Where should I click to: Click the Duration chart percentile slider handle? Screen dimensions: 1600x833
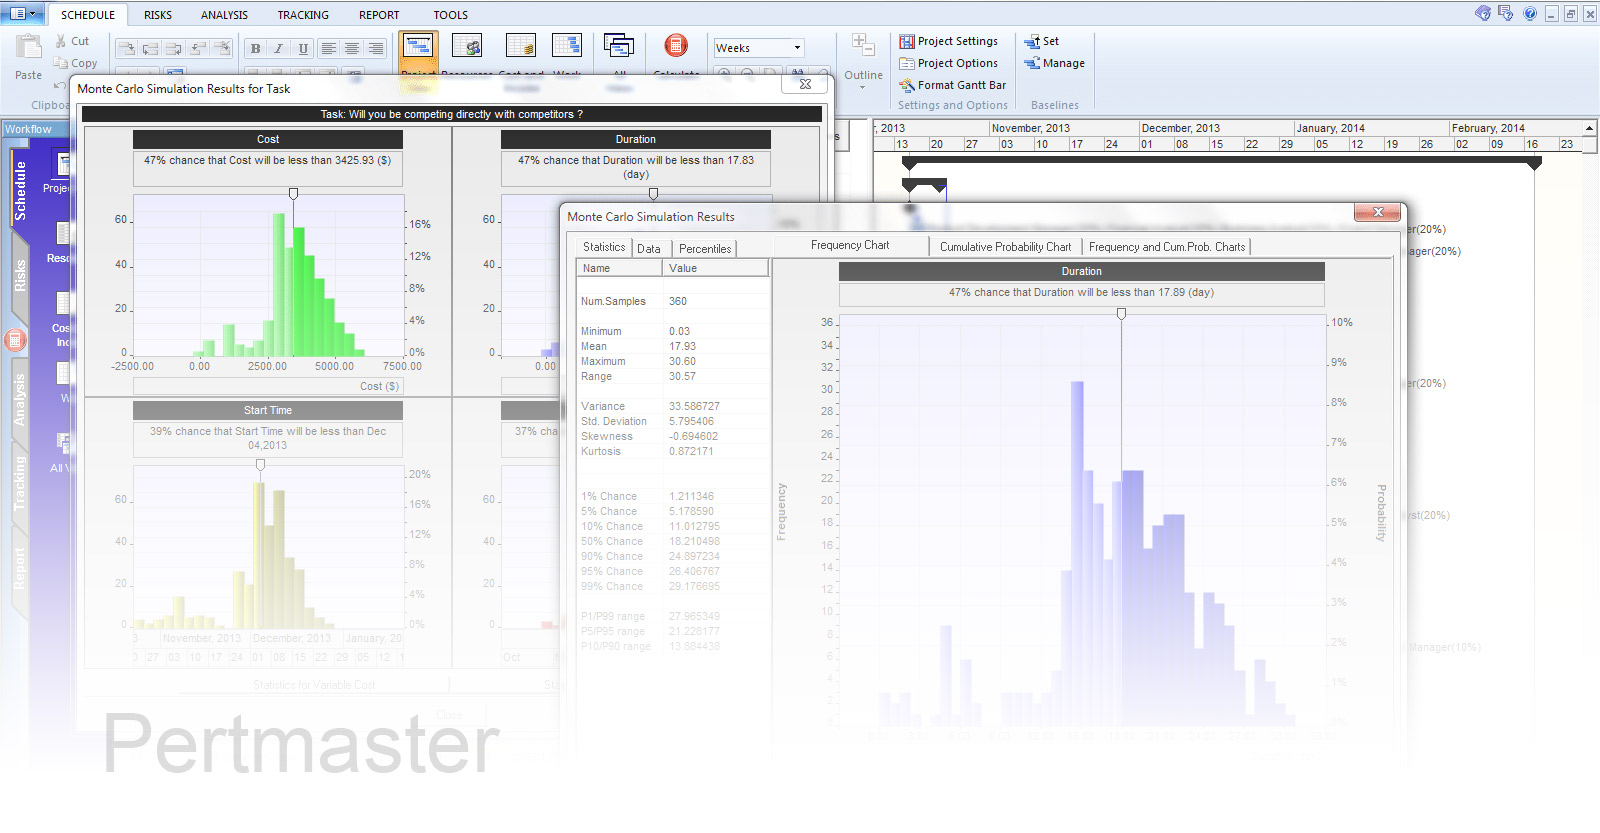click(1121, 314)
